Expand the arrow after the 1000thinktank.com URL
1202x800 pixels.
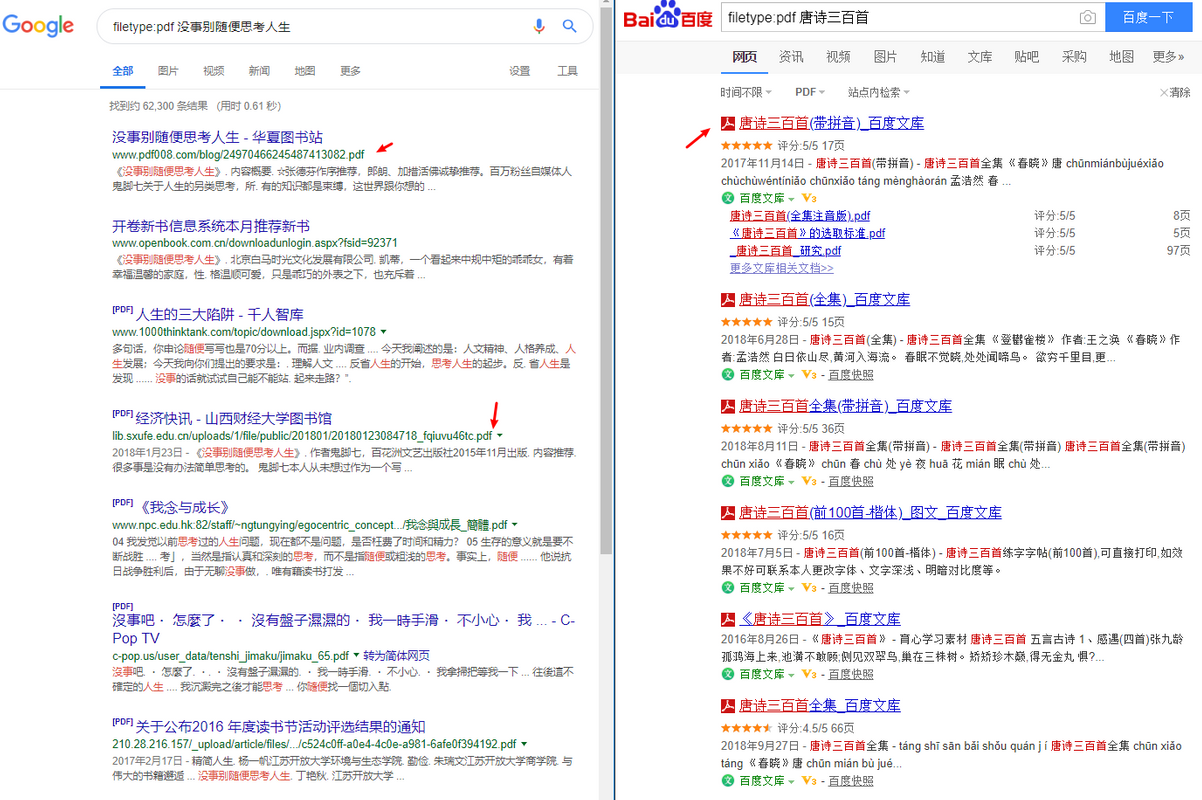(x=384, y=332)
